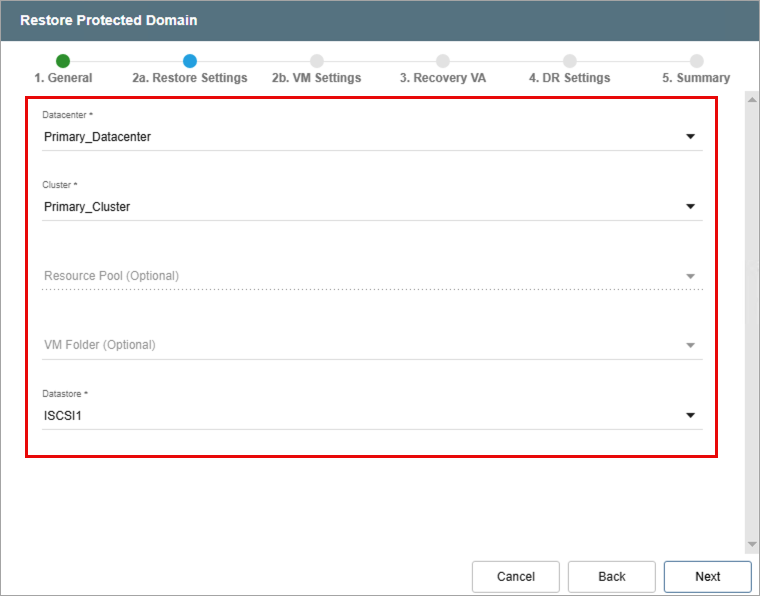Screen dimensions: 760x596
Task: Click the 2b VM Settings step circle
Action: 317,61
